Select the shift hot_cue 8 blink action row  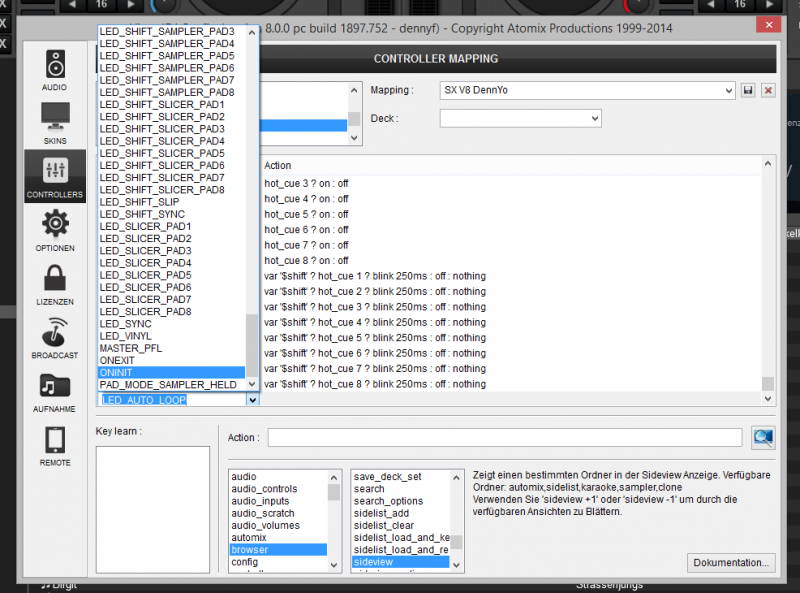click(x=510, y=384)
